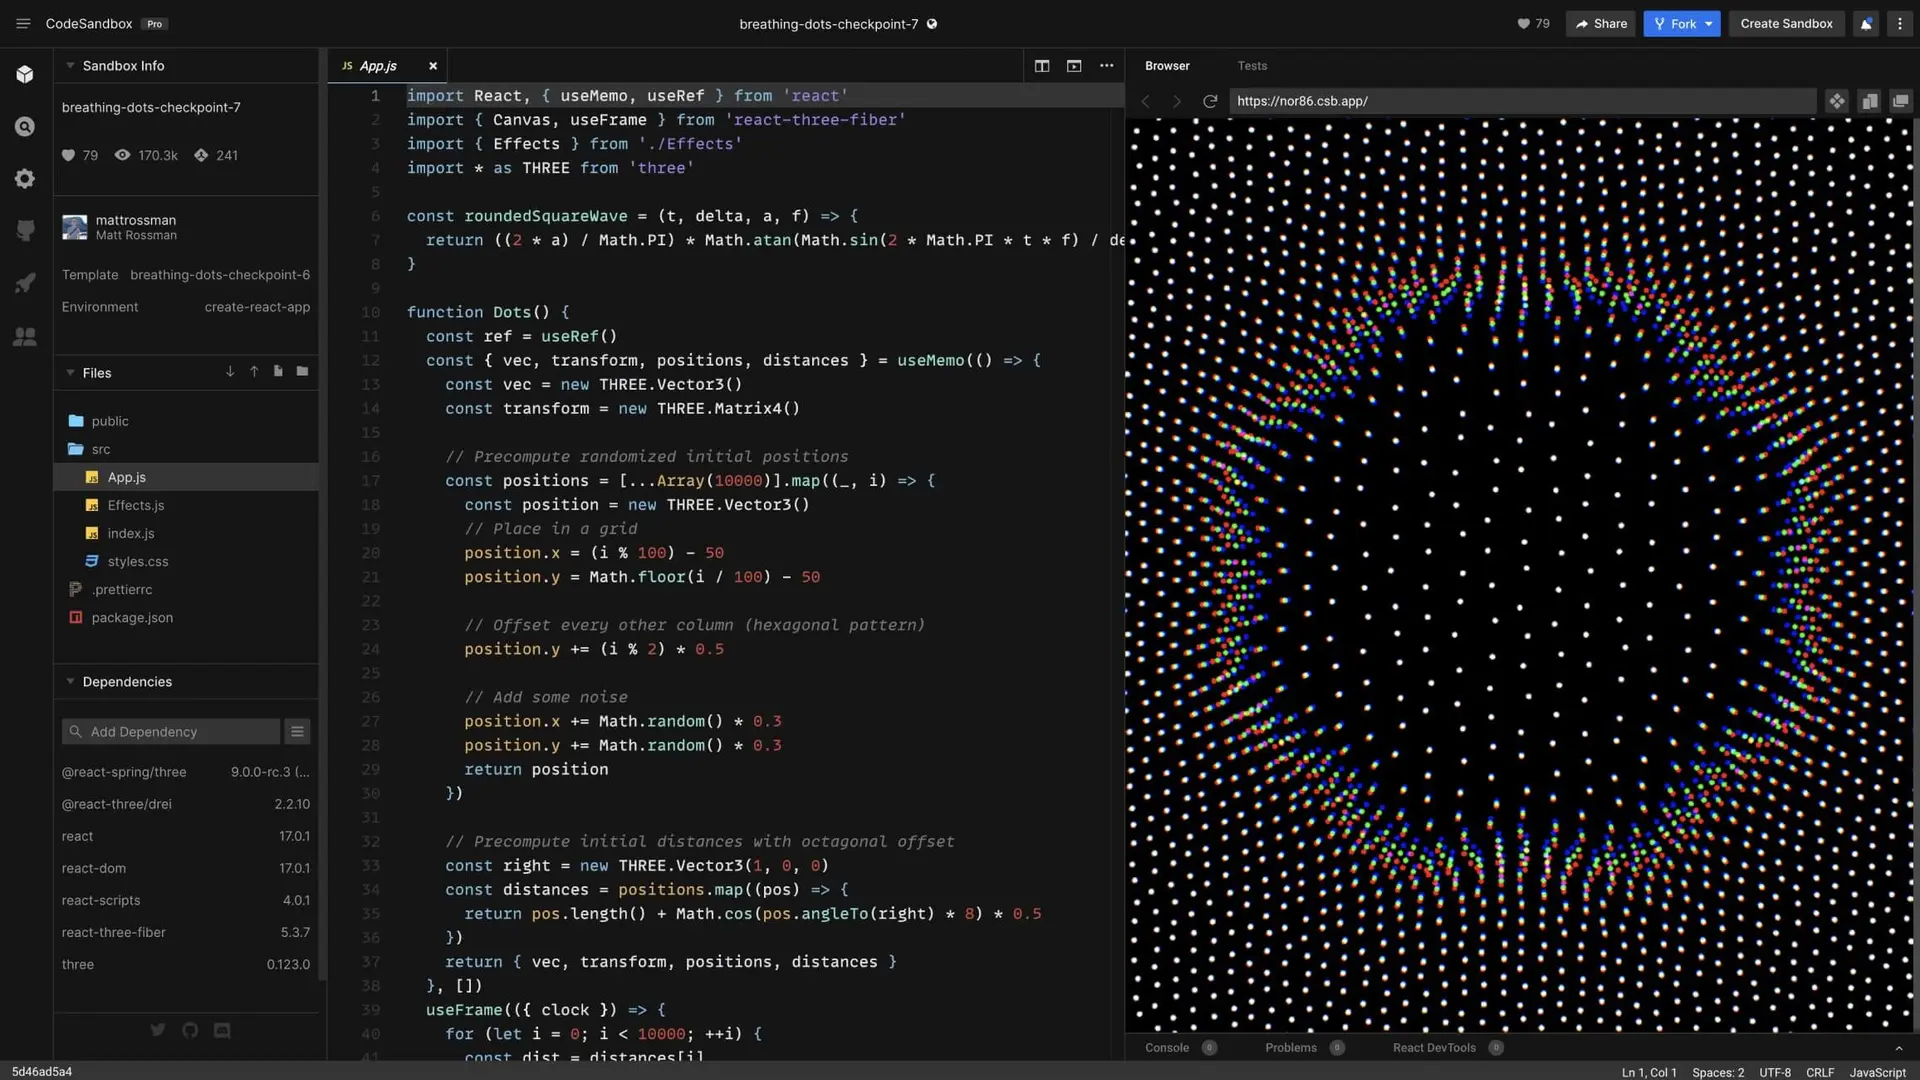Open the Live collaboration people icon
The image size is (1920, 1080).
tap(25, 337)
